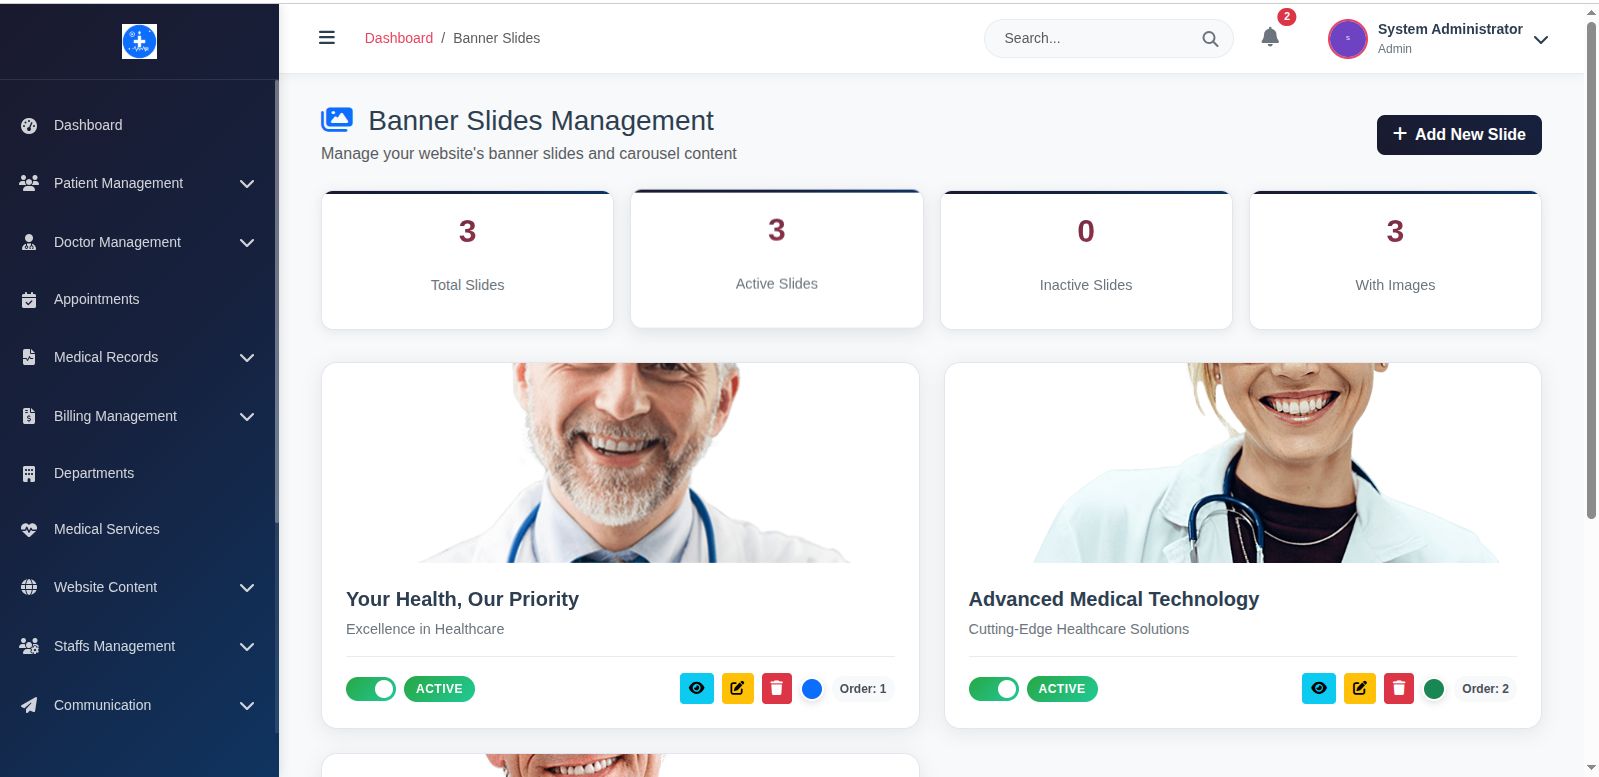Expand the Communication submenu chevron
This screenshot has width=1599, height=777.
[247, 706]
